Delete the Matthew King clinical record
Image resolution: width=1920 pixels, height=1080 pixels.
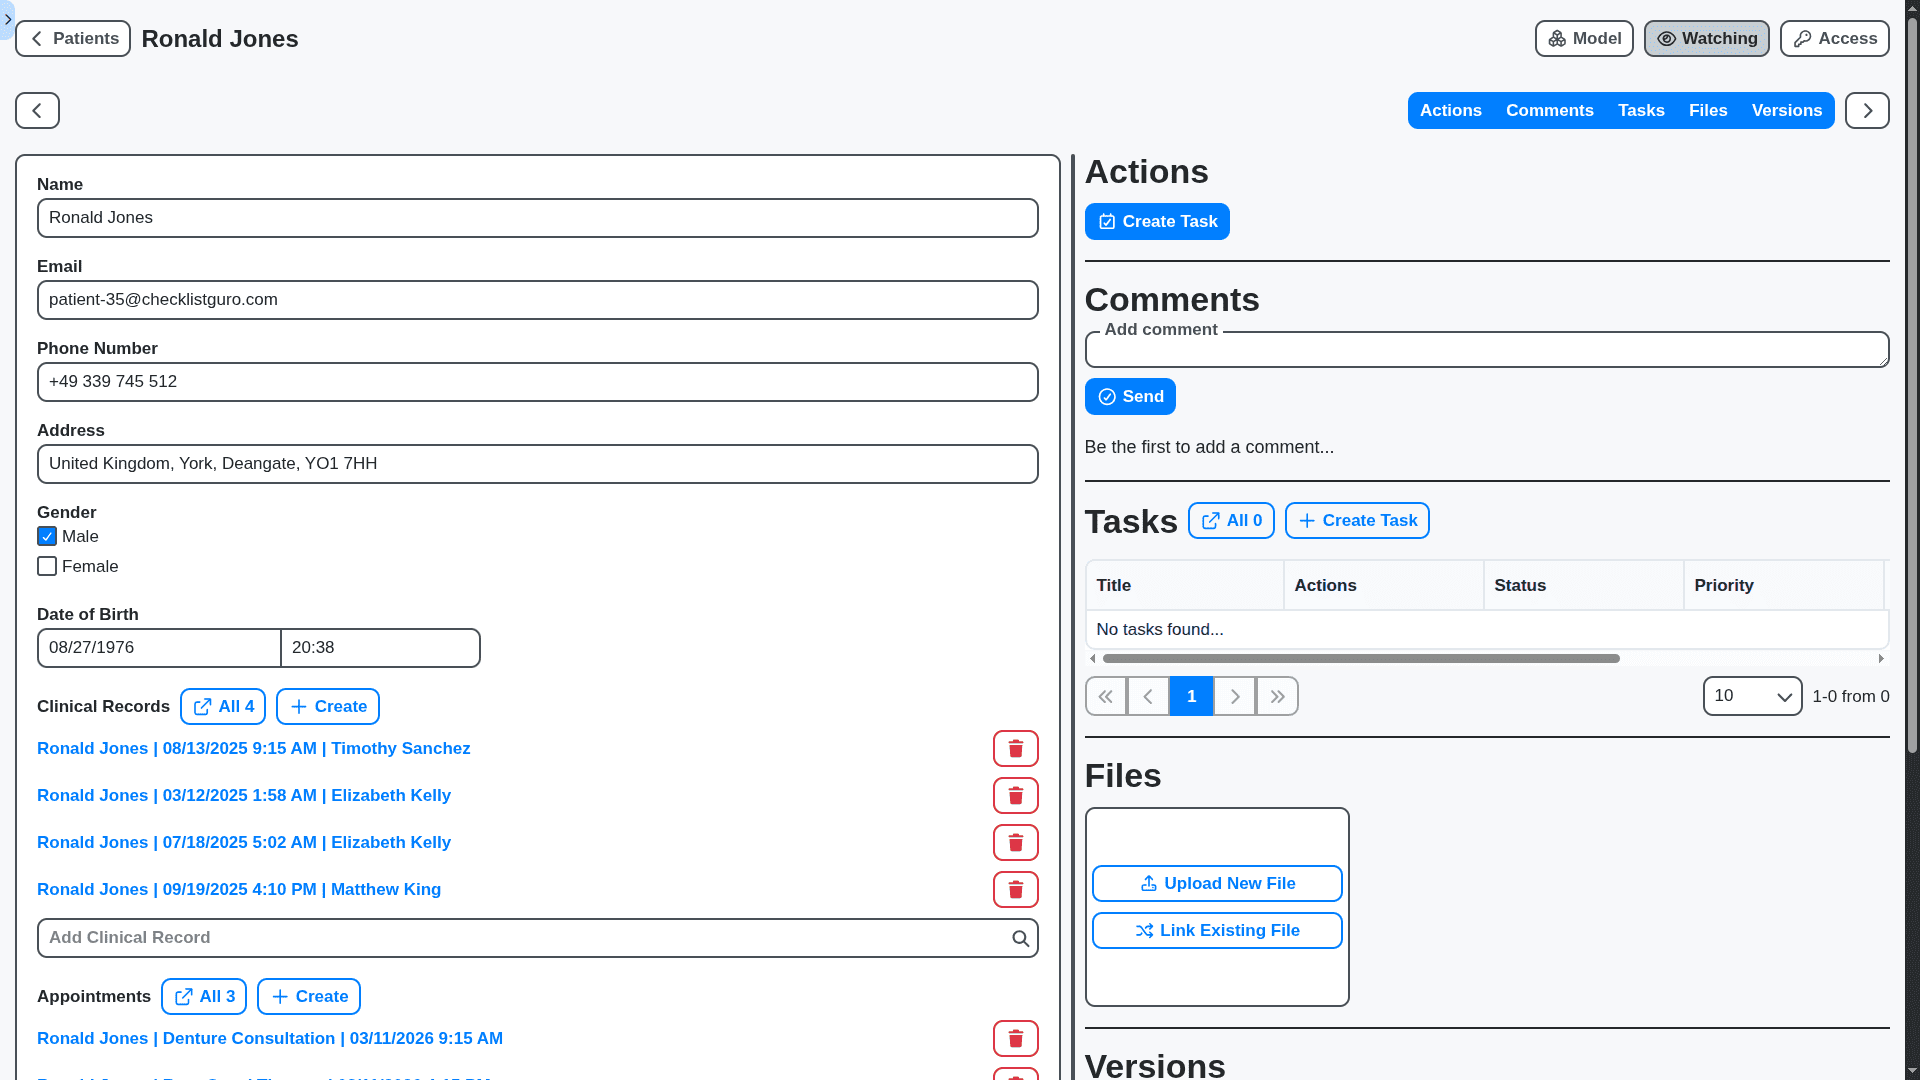click(1015, 889)
